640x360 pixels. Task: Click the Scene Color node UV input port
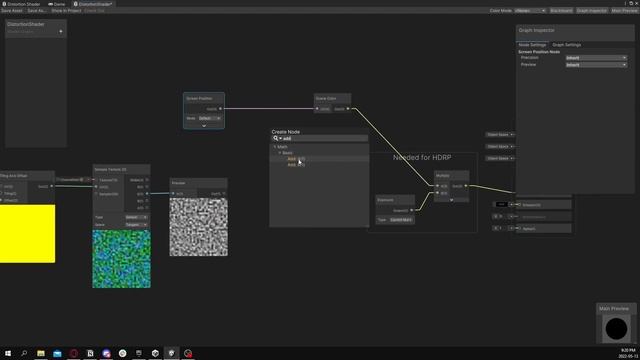[x=317, y=109]
